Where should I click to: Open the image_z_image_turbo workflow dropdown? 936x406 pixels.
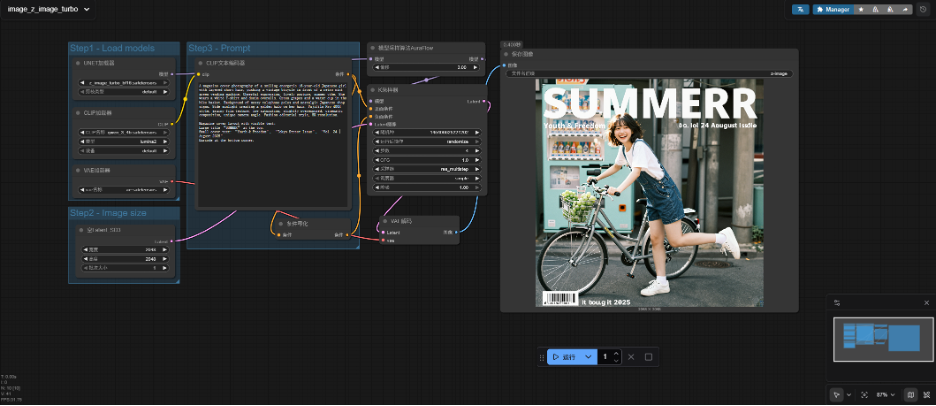coord(50,9)
